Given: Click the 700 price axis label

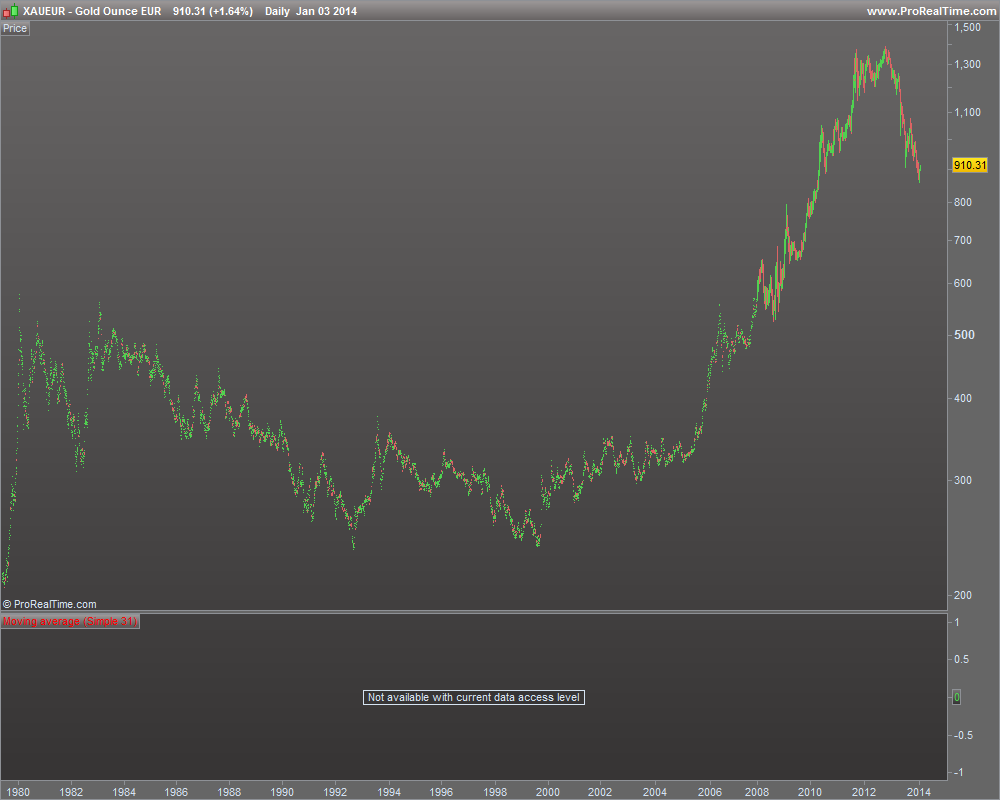Looking at the screenshot, I should coord(963,241).
